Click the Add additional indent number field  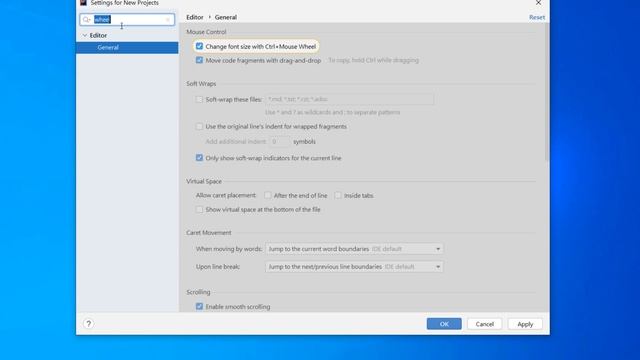coord(279,142)
